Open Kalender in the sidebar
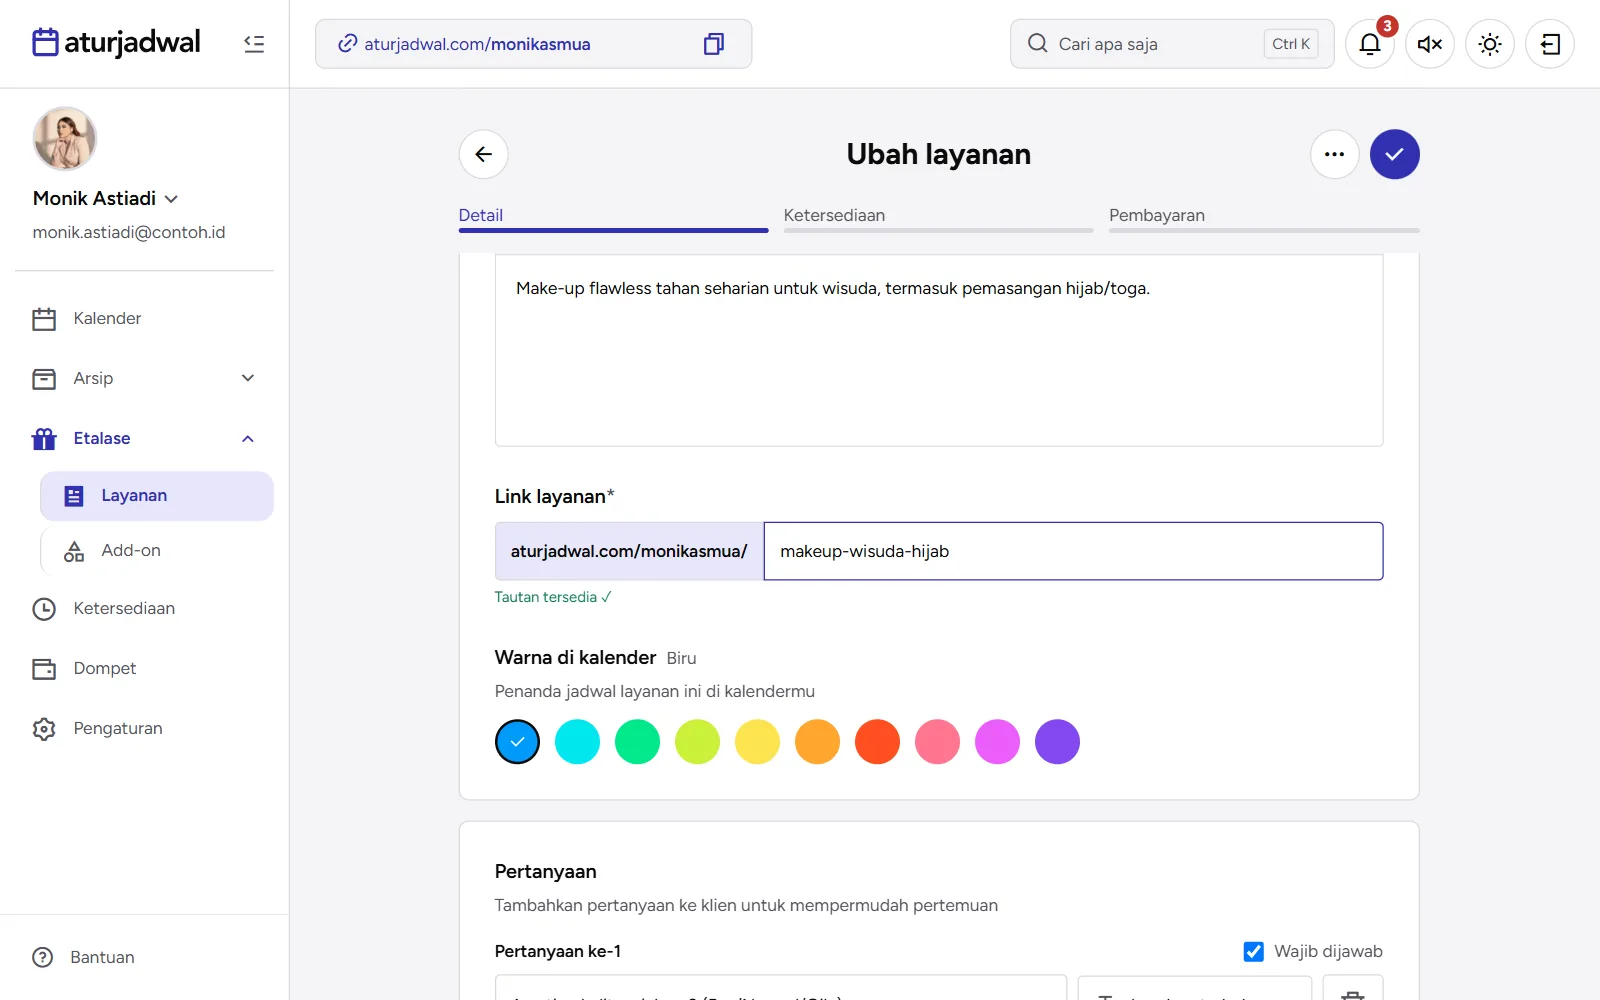The image size is (1600, 1000). tap(145, 318)
